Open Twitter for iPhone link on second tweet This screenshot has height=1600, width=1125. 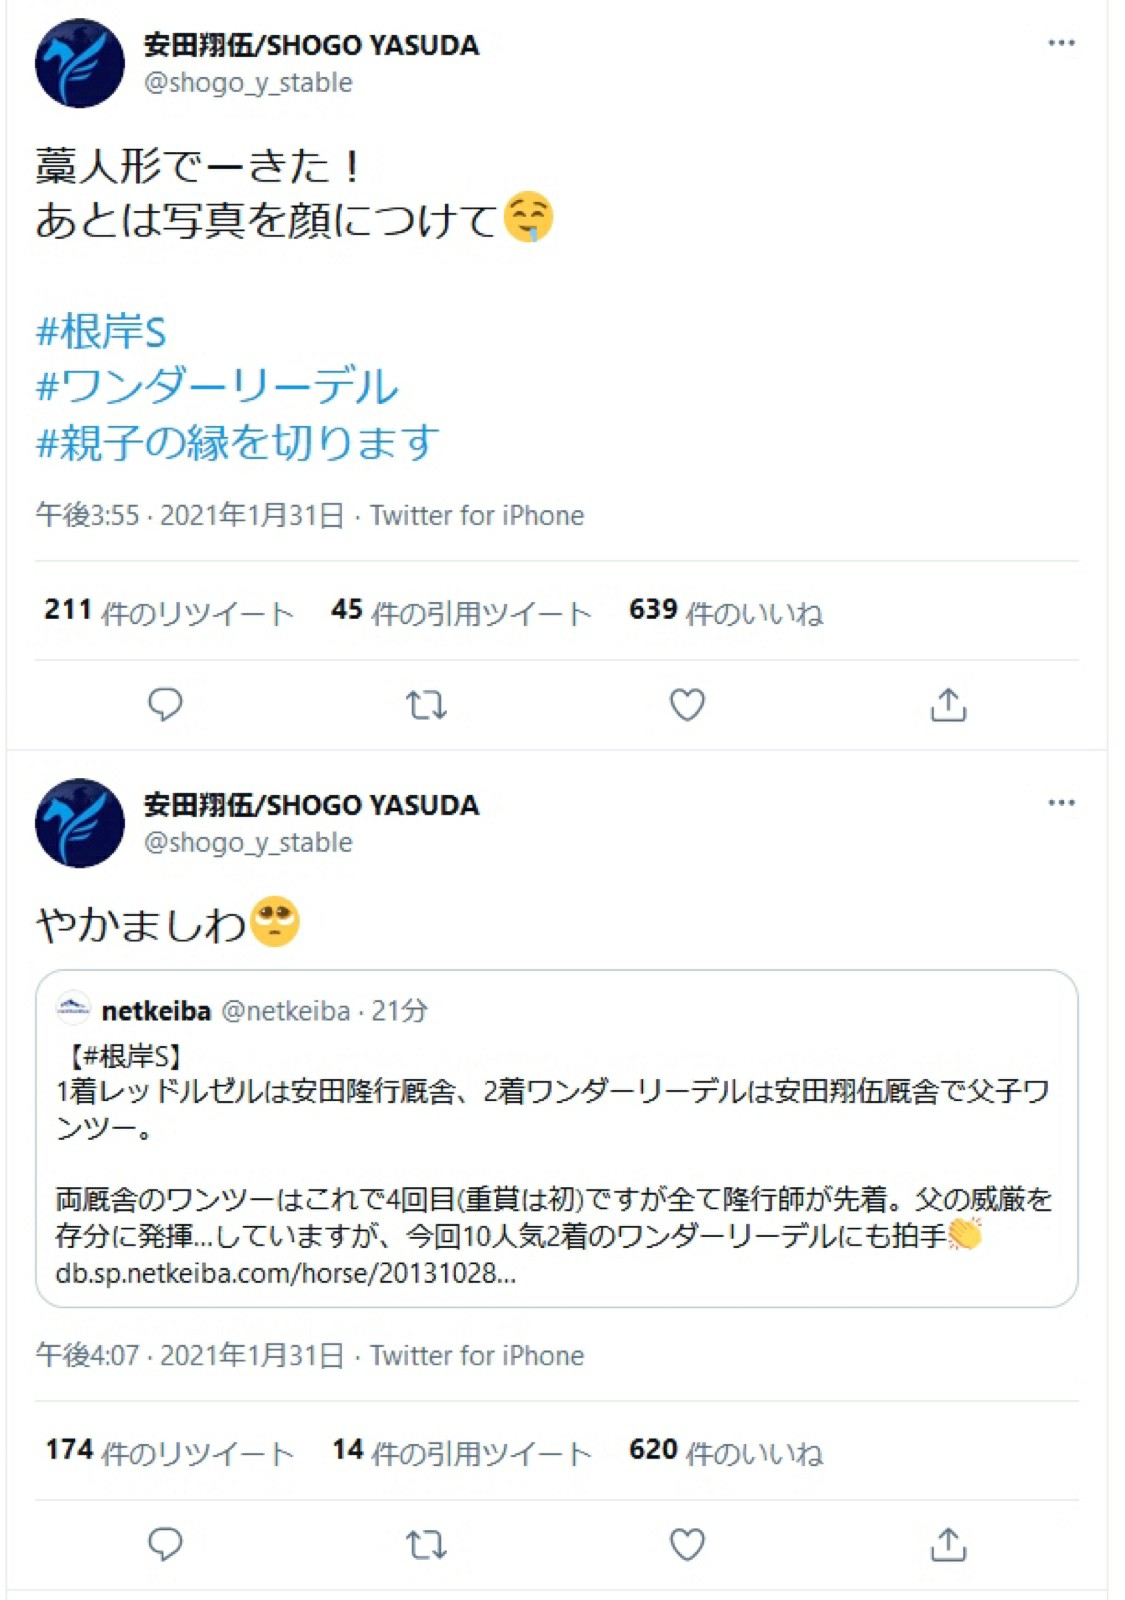coord(477,1355)
